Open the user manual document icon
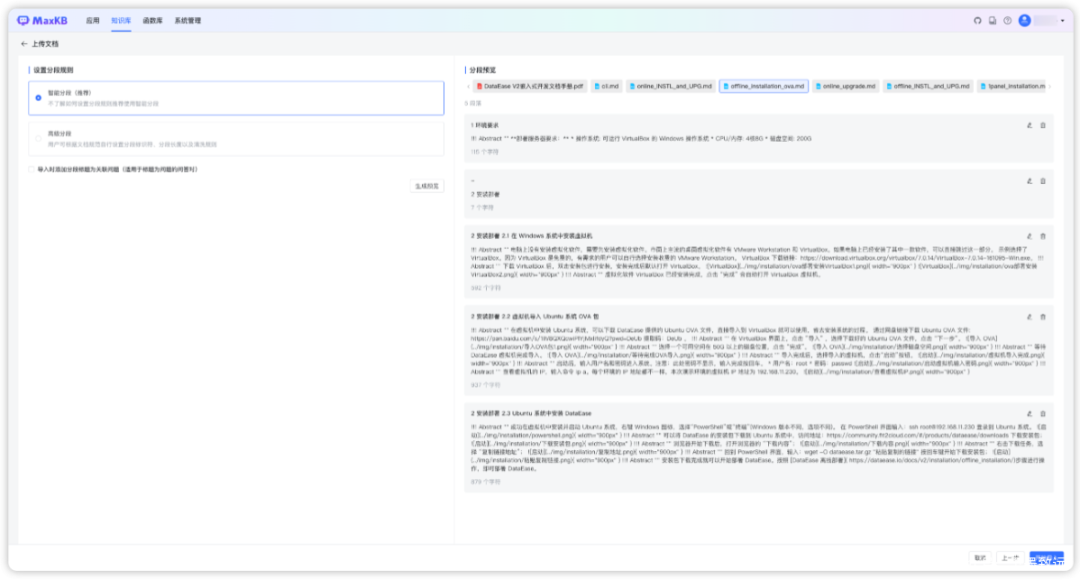1080x580 pixels. 993,21
